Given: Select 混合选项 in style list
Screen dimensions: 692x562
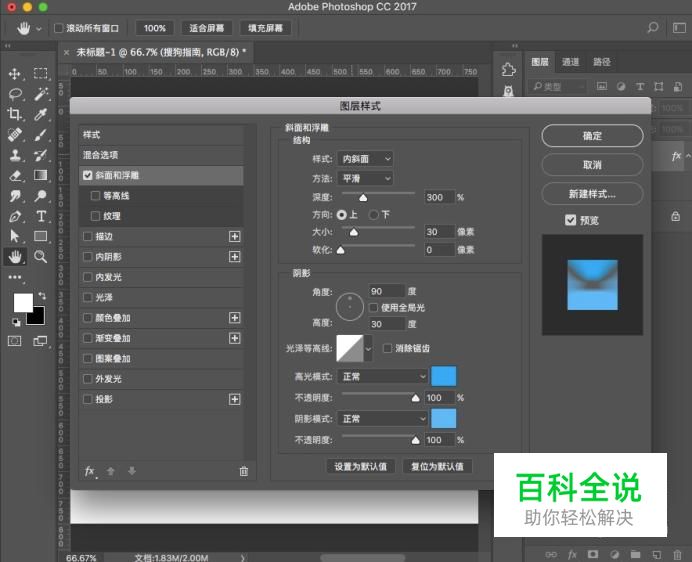Looking at the screenshot, I should (x=162, y=155).
